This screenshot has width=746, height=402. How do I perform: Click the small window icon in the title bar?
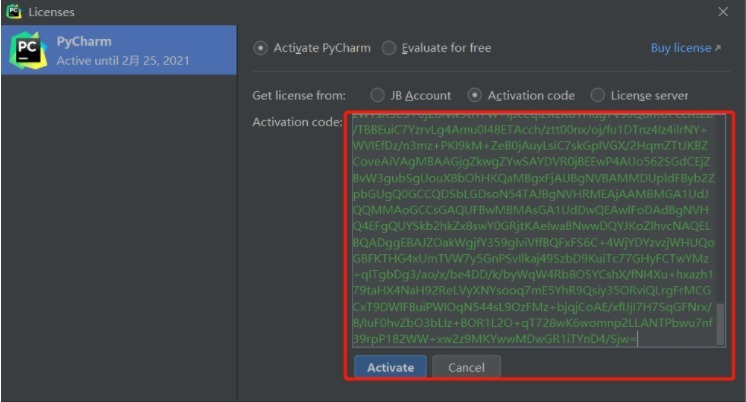tap(14, 12)
